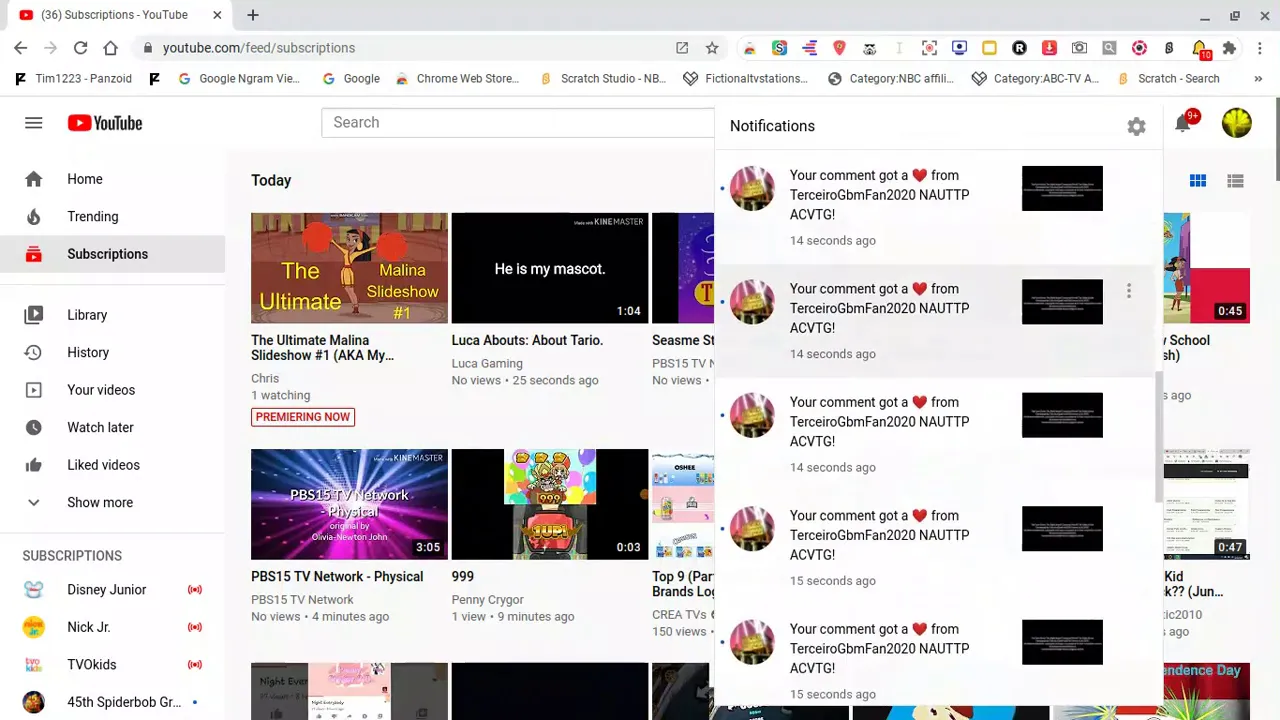Click the YouTube search field
Image resolution: width=1280 pixels, height=720 pixels.
[518, 122]
